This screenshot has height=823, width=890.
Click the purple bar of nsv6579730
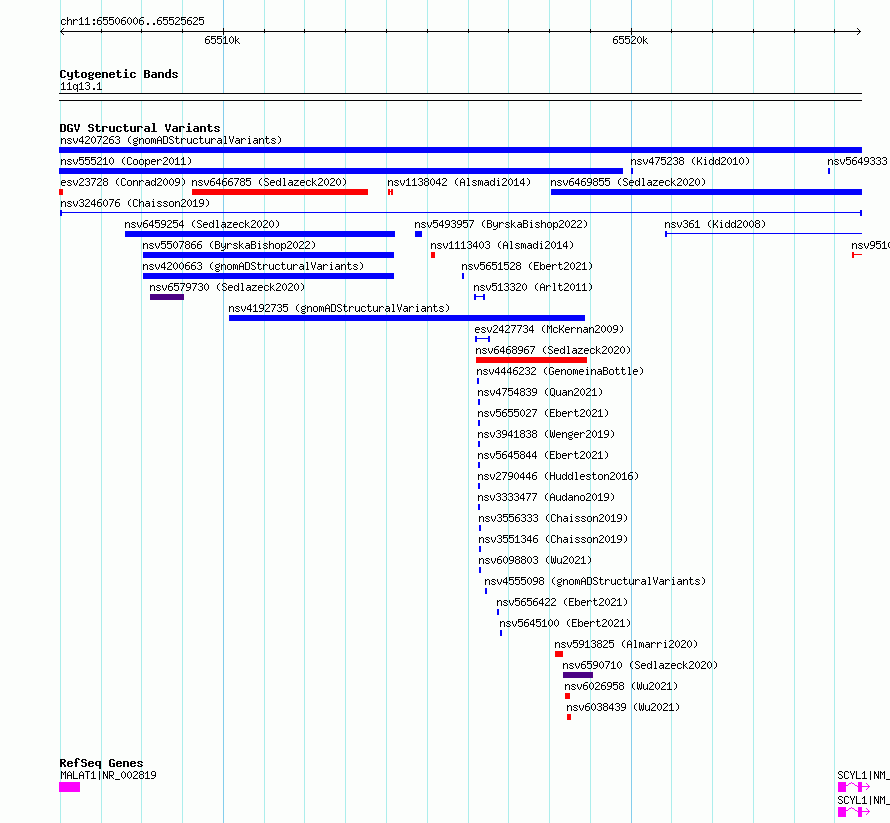pos(167,297)
